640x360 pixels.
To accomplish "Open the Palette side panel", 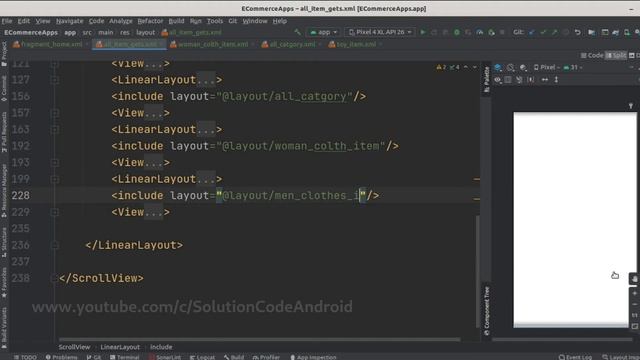I will click(487, 79).
